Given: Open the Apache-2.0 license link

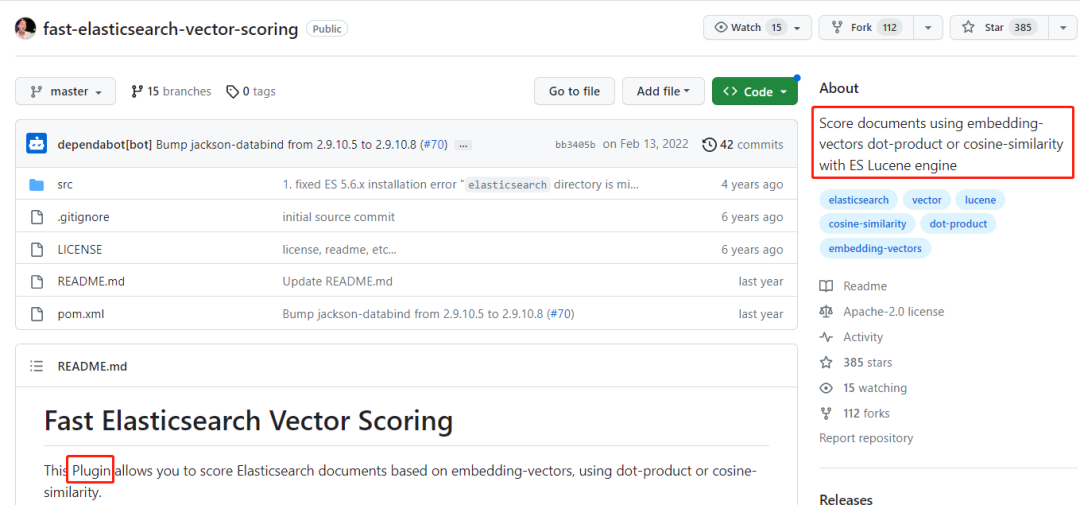Looking at the screenshot, I should (893, 312).
